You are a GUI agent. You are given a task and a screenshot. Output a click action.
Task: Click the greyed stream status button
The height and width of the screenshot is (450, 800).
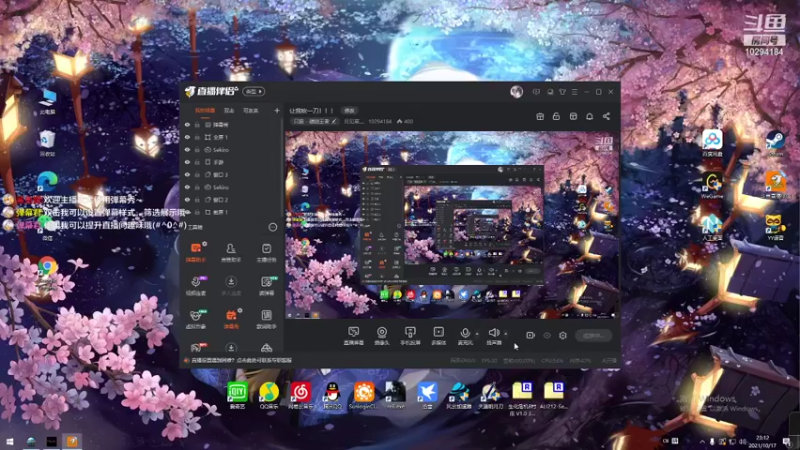point(593,336)
